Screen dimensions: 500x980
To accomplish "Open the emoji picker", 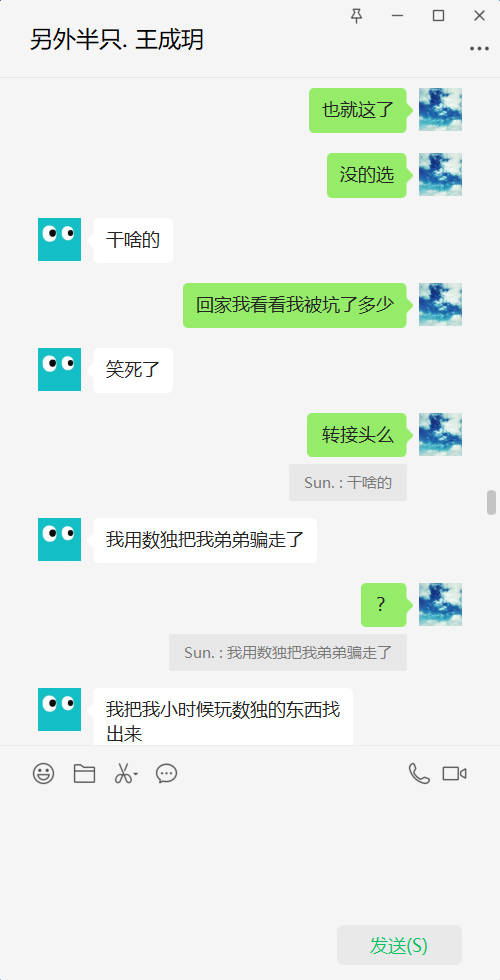I will pyautogui.click(x=44, y=774).
